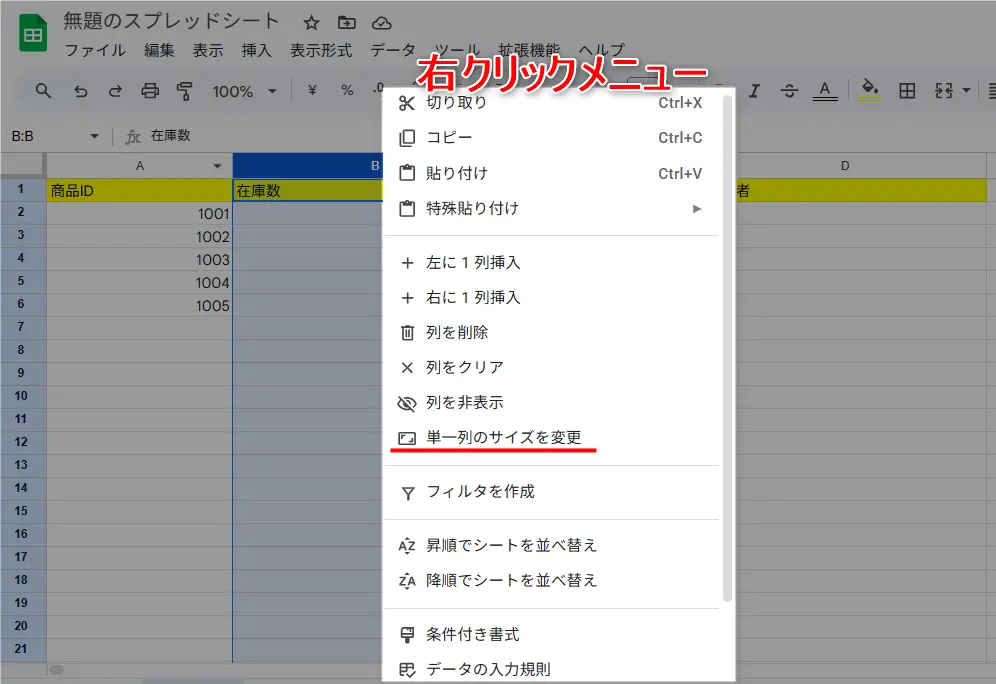Click the print icon in toolbar
The width and height of the screenshot is (996, 684).
click(x=150, y=91)
